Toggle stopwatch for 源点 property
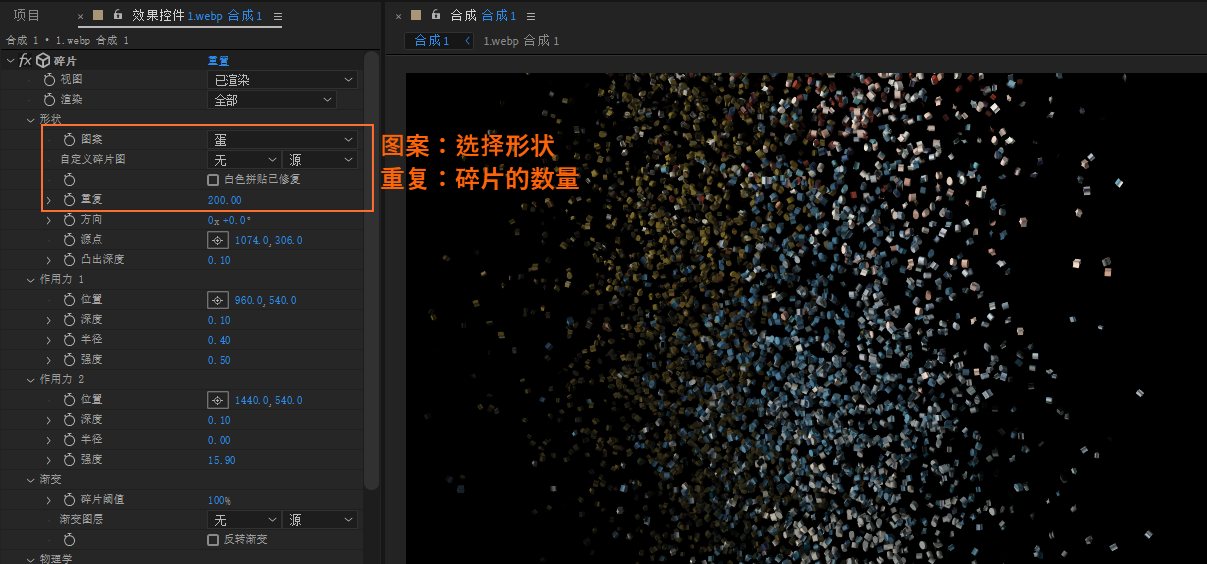The width and height of the screenshot is (1207, 564). coord(69,239)
